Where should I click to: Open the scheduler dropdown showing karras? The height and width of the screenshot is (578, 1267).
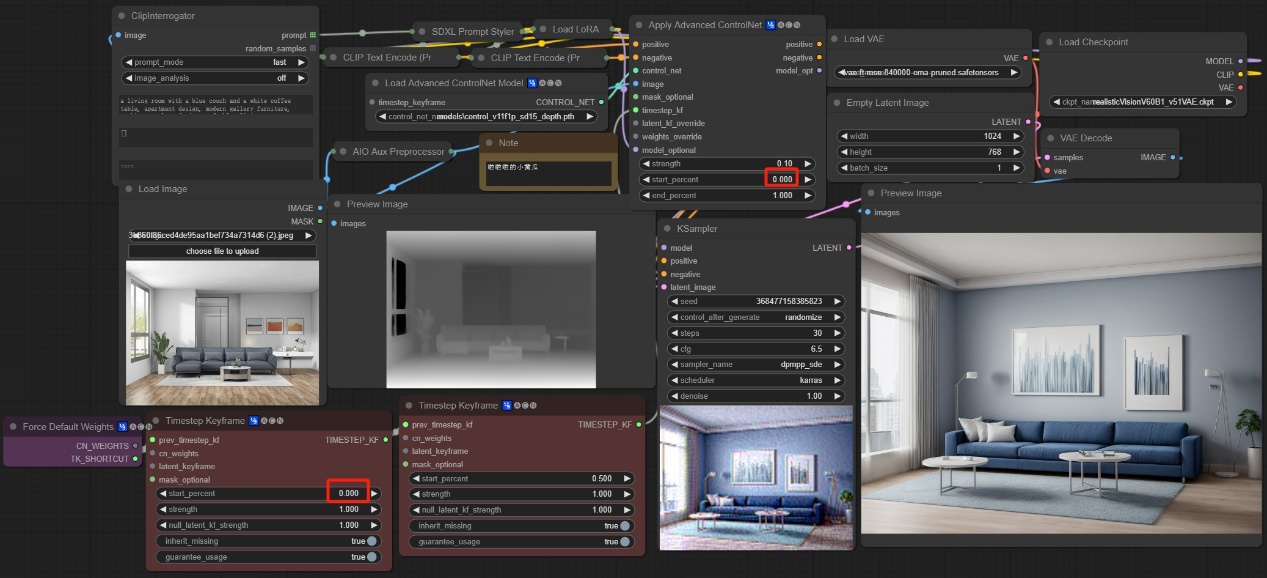756,381
